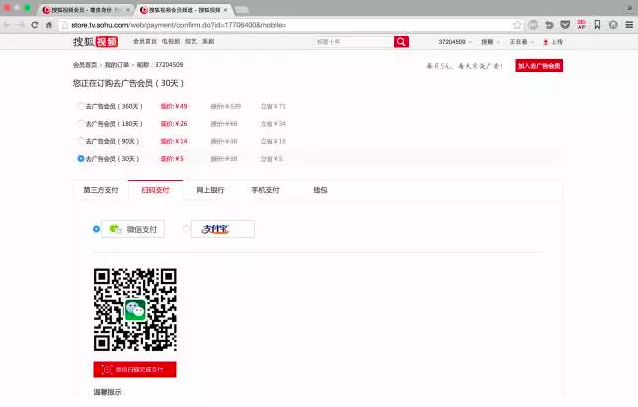Click the ¥5 price of the 30-day plan

tap(172, 159)
